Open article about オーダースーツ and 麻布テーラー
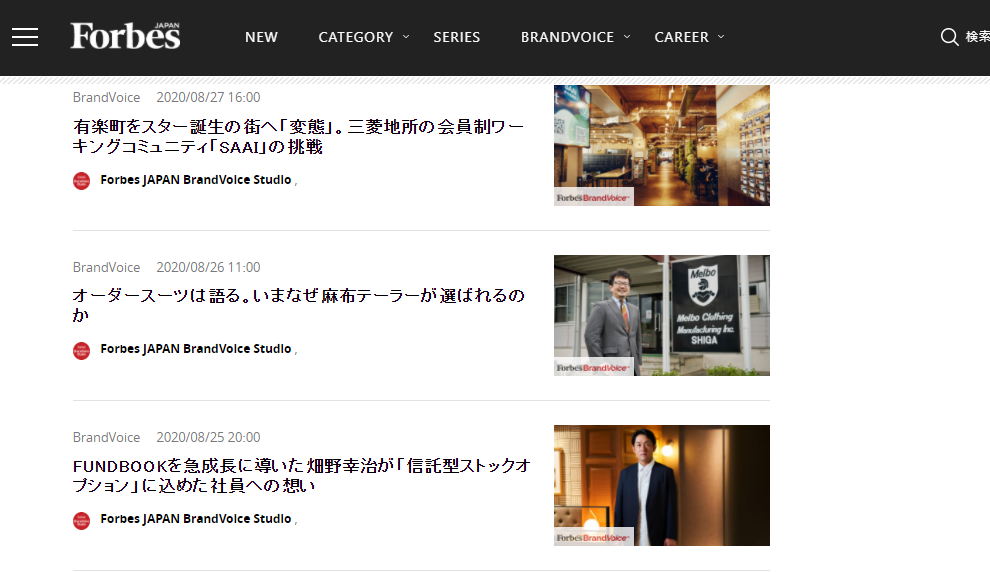 pyautogui.click(x=299, y=305)
